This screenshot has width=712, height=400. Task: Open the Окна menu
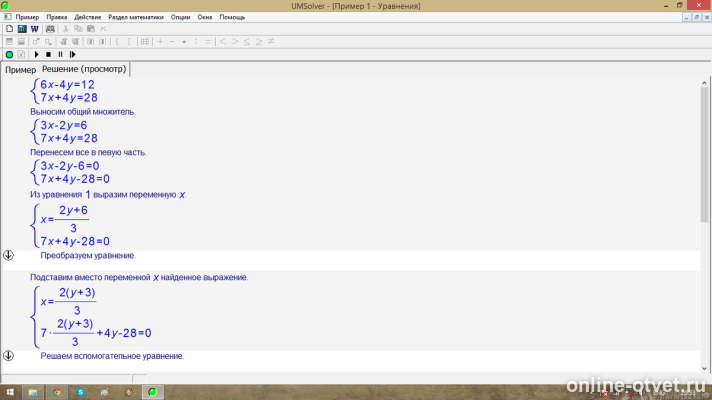pyautogui.click(x=205, y=17)
